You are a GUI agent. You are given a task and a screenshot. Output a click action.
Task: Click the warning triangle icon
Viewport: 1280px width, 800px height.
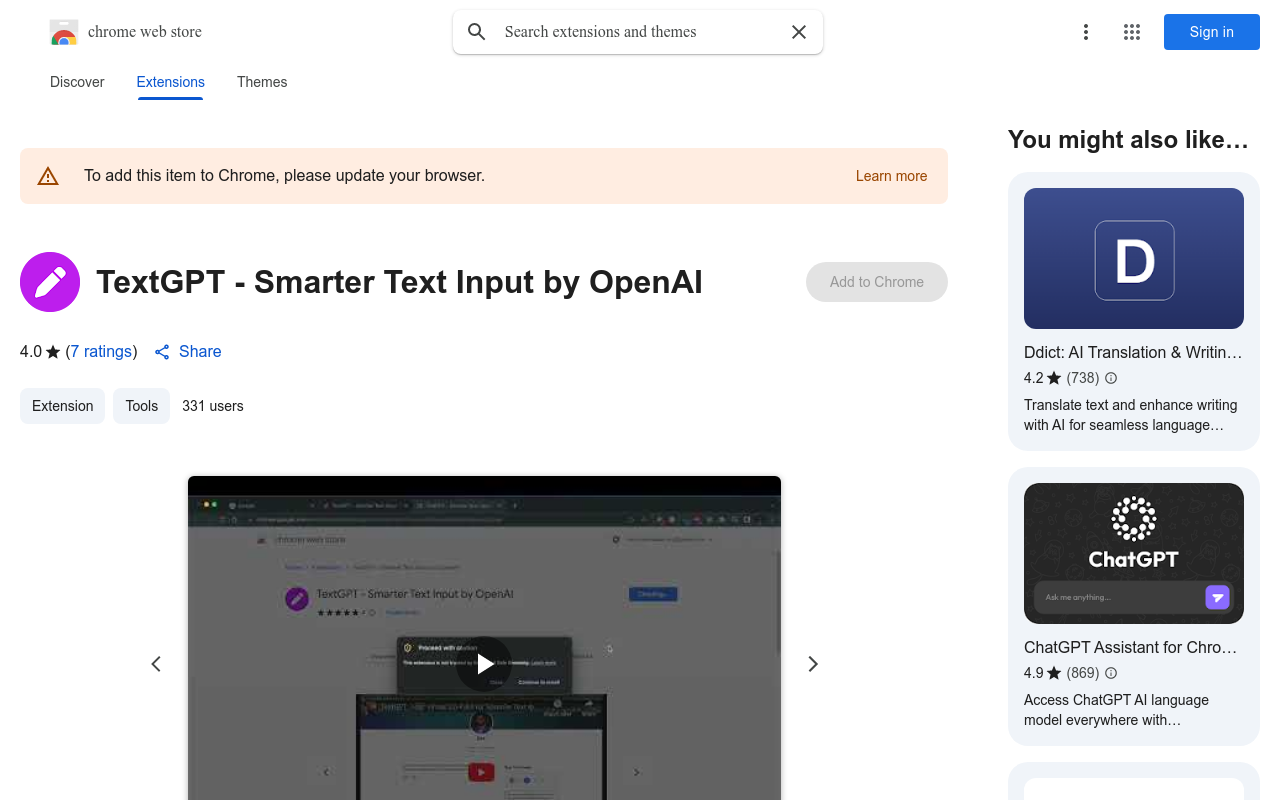48,176
